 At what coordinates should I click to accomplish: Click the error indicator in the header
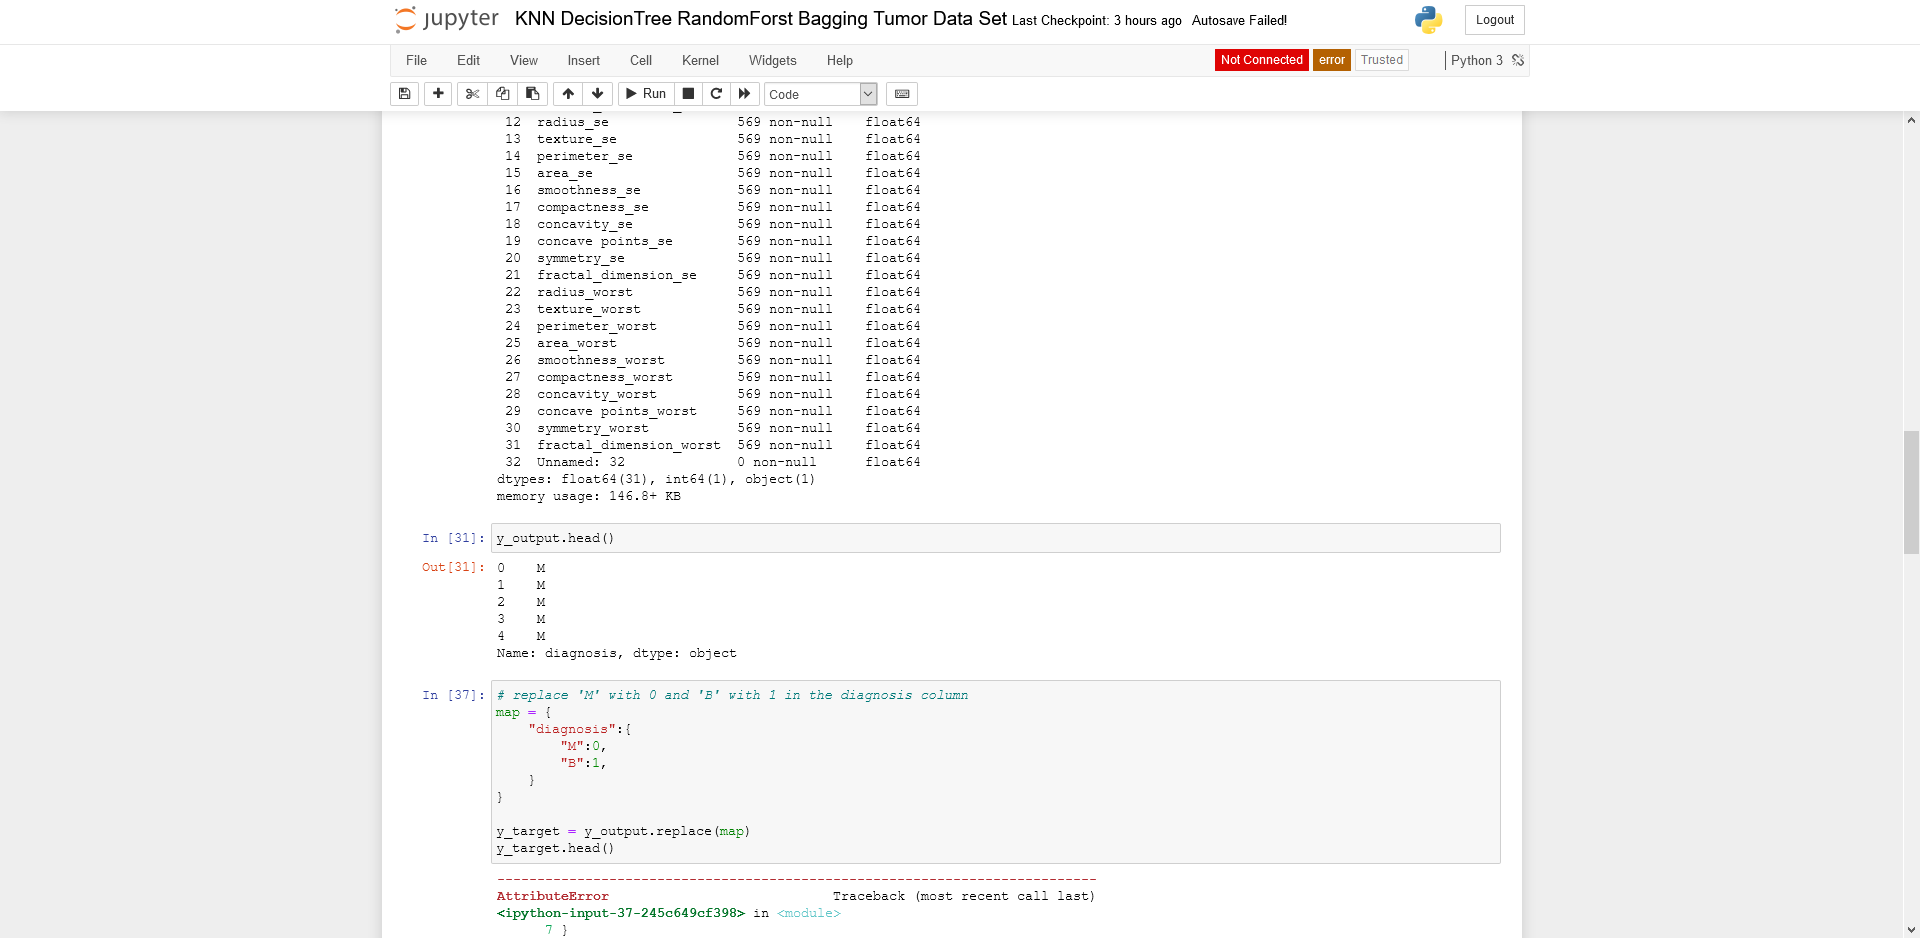click(1331, 60)
